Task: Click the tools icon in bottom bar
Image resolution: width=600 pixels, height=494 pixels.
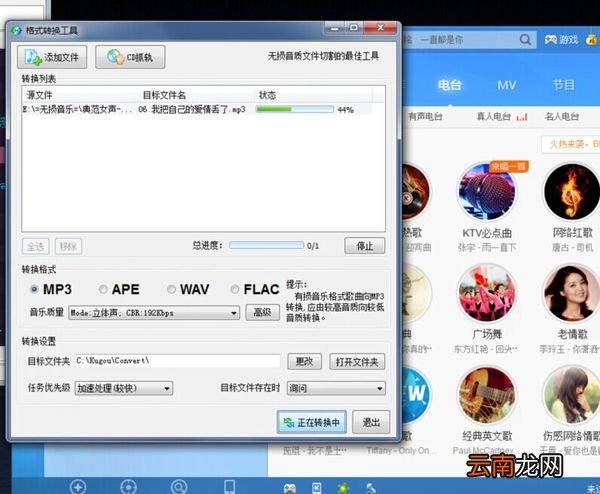Action: (x=371, y=488)
